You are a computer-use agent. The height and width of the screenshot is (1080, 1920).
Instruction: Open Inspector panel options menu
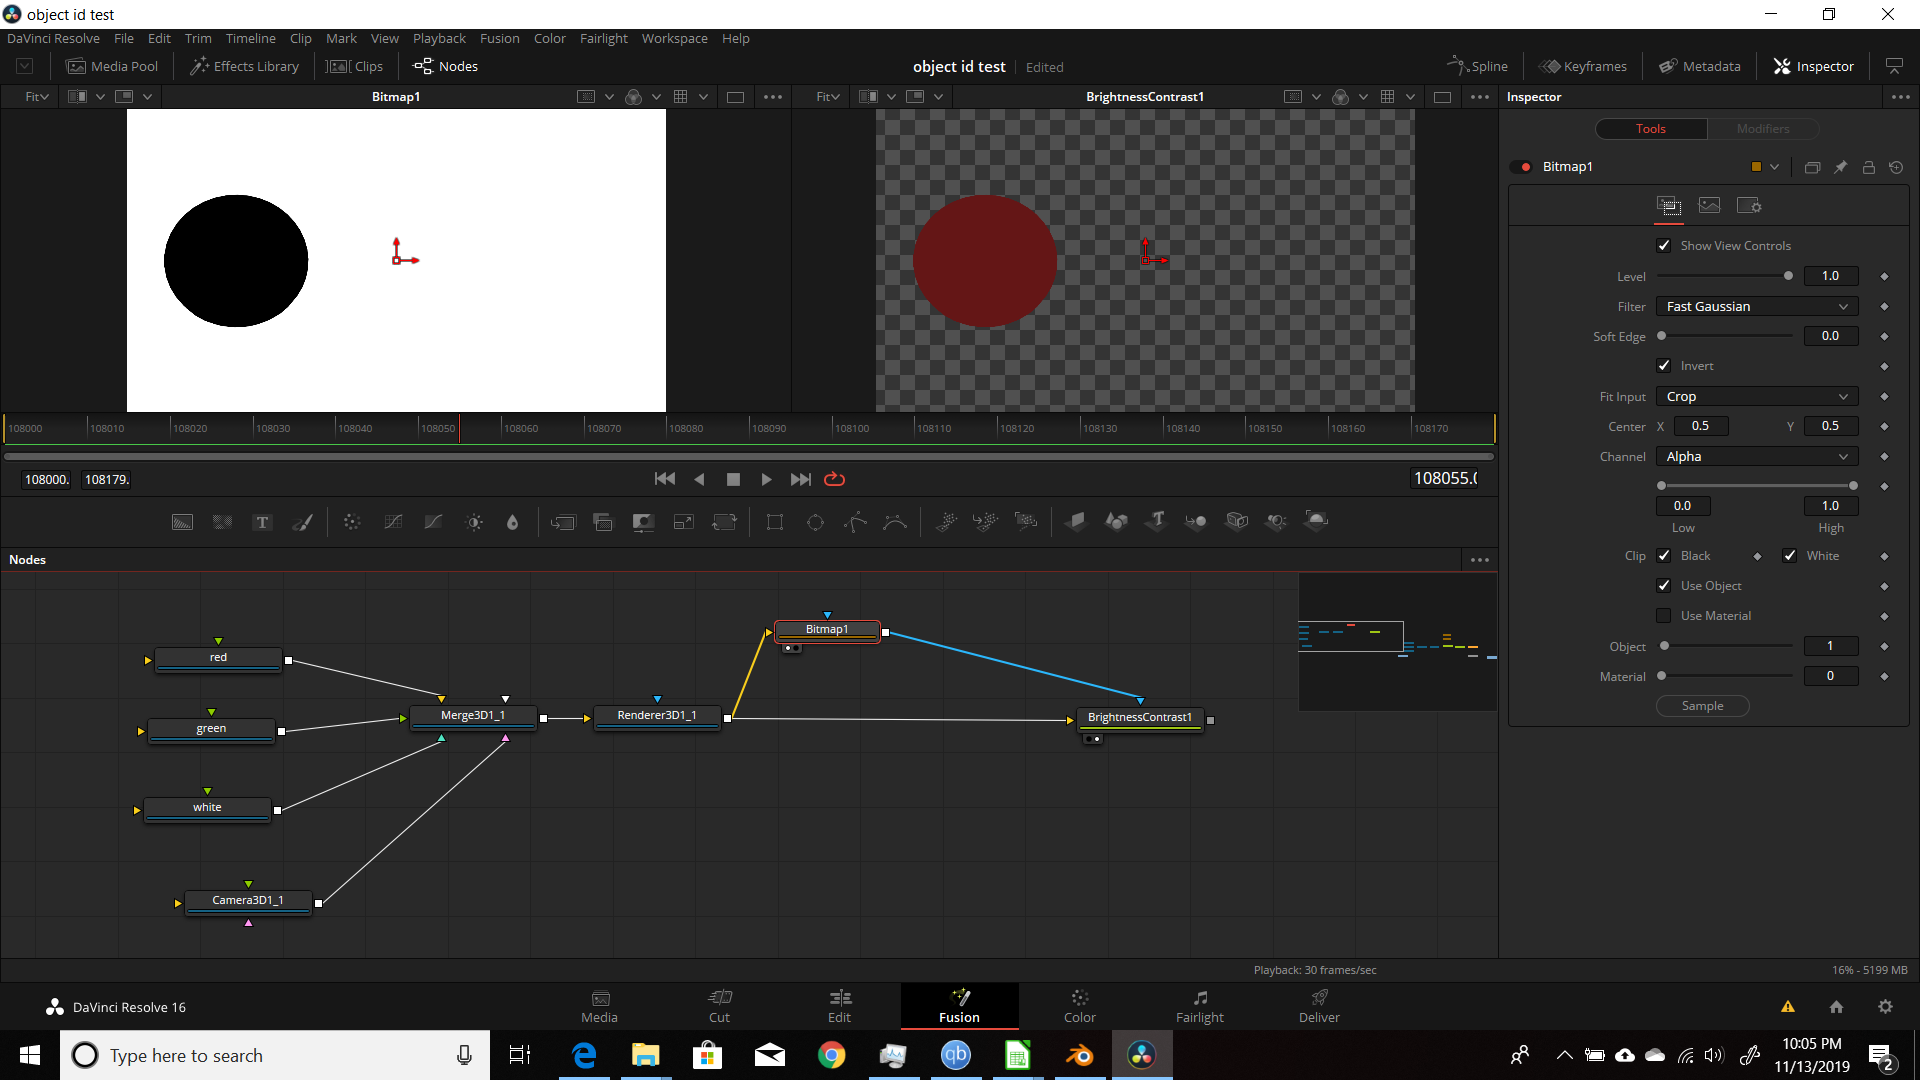1900,97
